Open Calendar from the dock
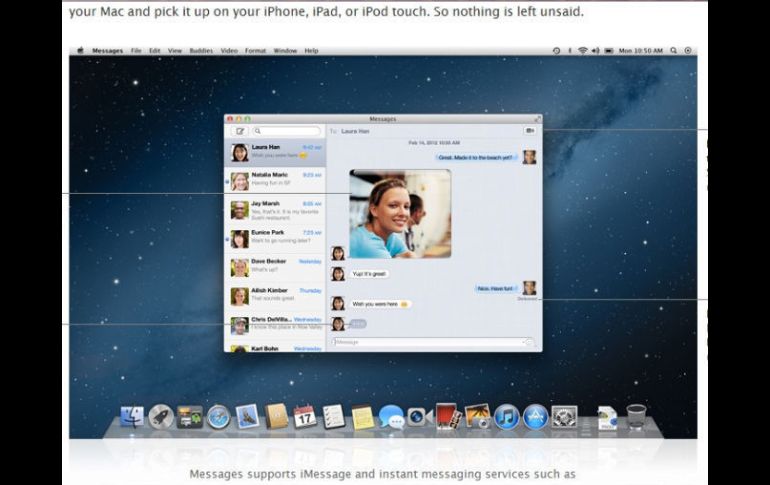Image resolution: width=770 pixels, height=485 pixels. (x=304, y=417)
